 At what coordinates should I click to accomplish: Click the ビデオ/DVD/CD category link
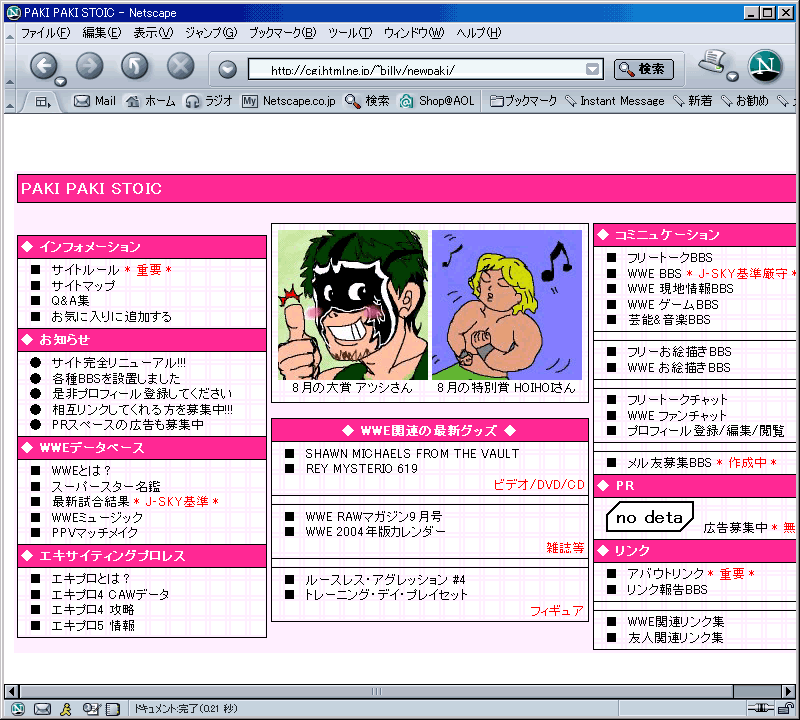click(539, 485)
